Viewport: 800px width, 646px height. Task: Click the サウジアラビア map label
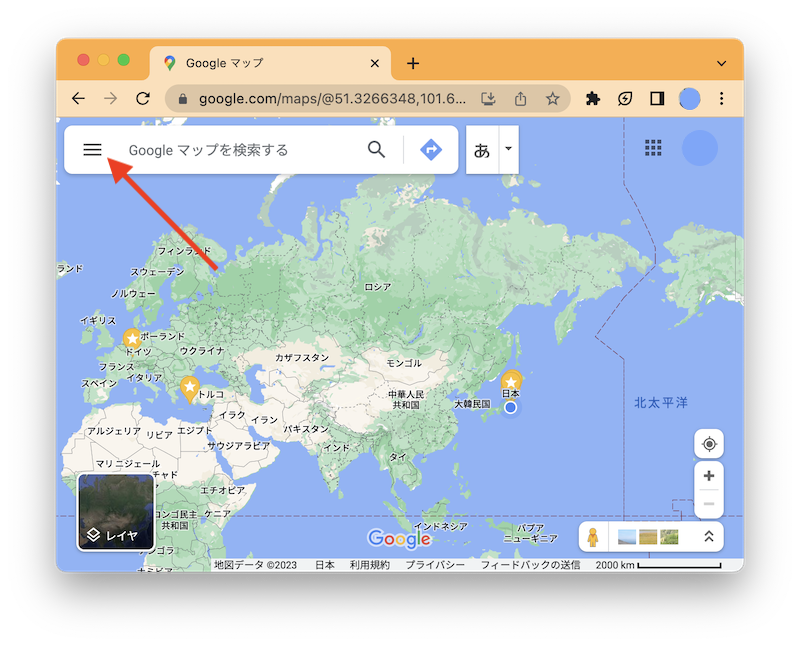click(238, 445)
